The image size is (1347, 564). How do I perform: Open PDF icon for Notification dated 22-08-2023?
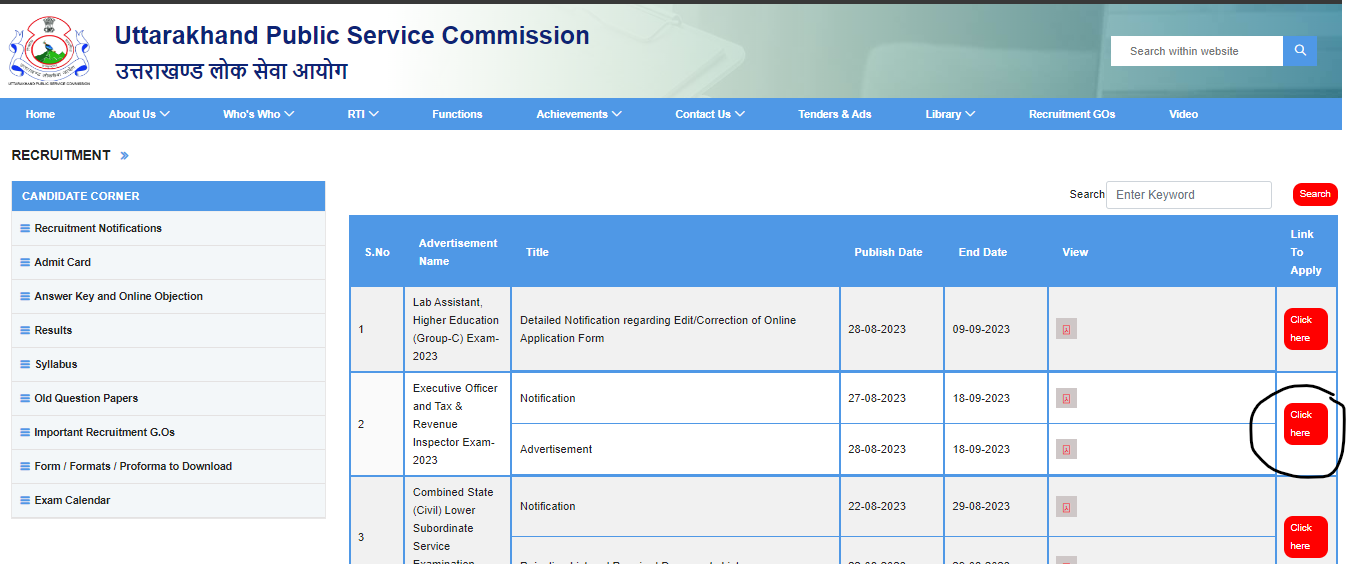1066,507
